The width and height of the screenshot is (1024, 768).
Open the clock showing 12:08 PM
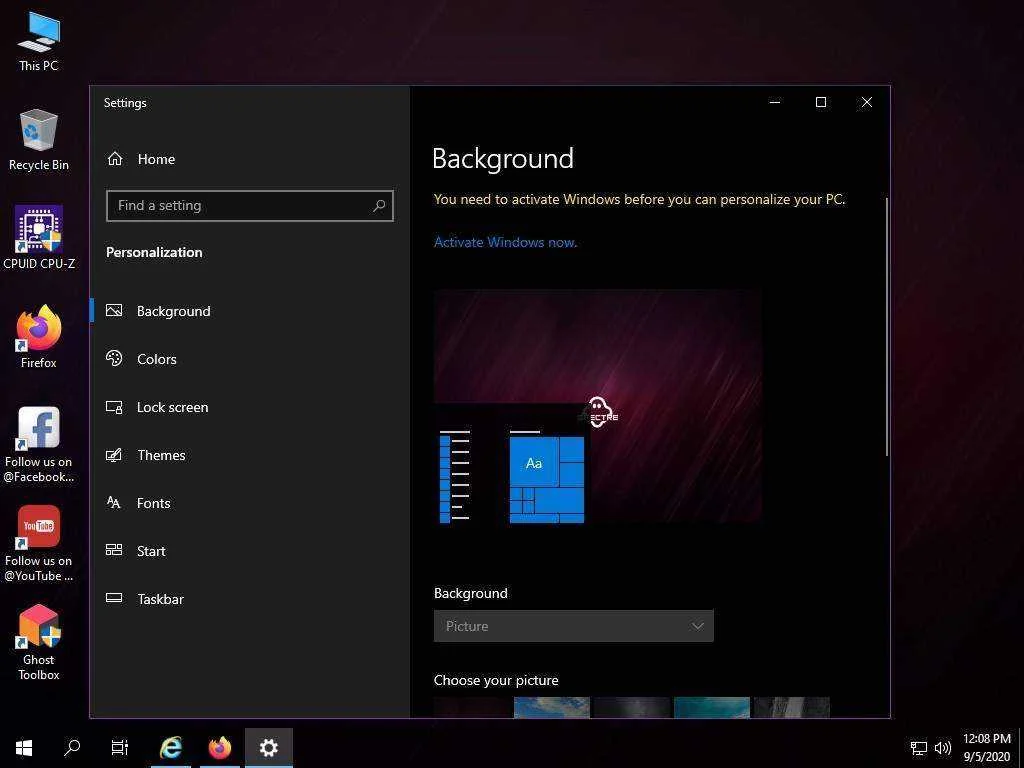(987, 748)
